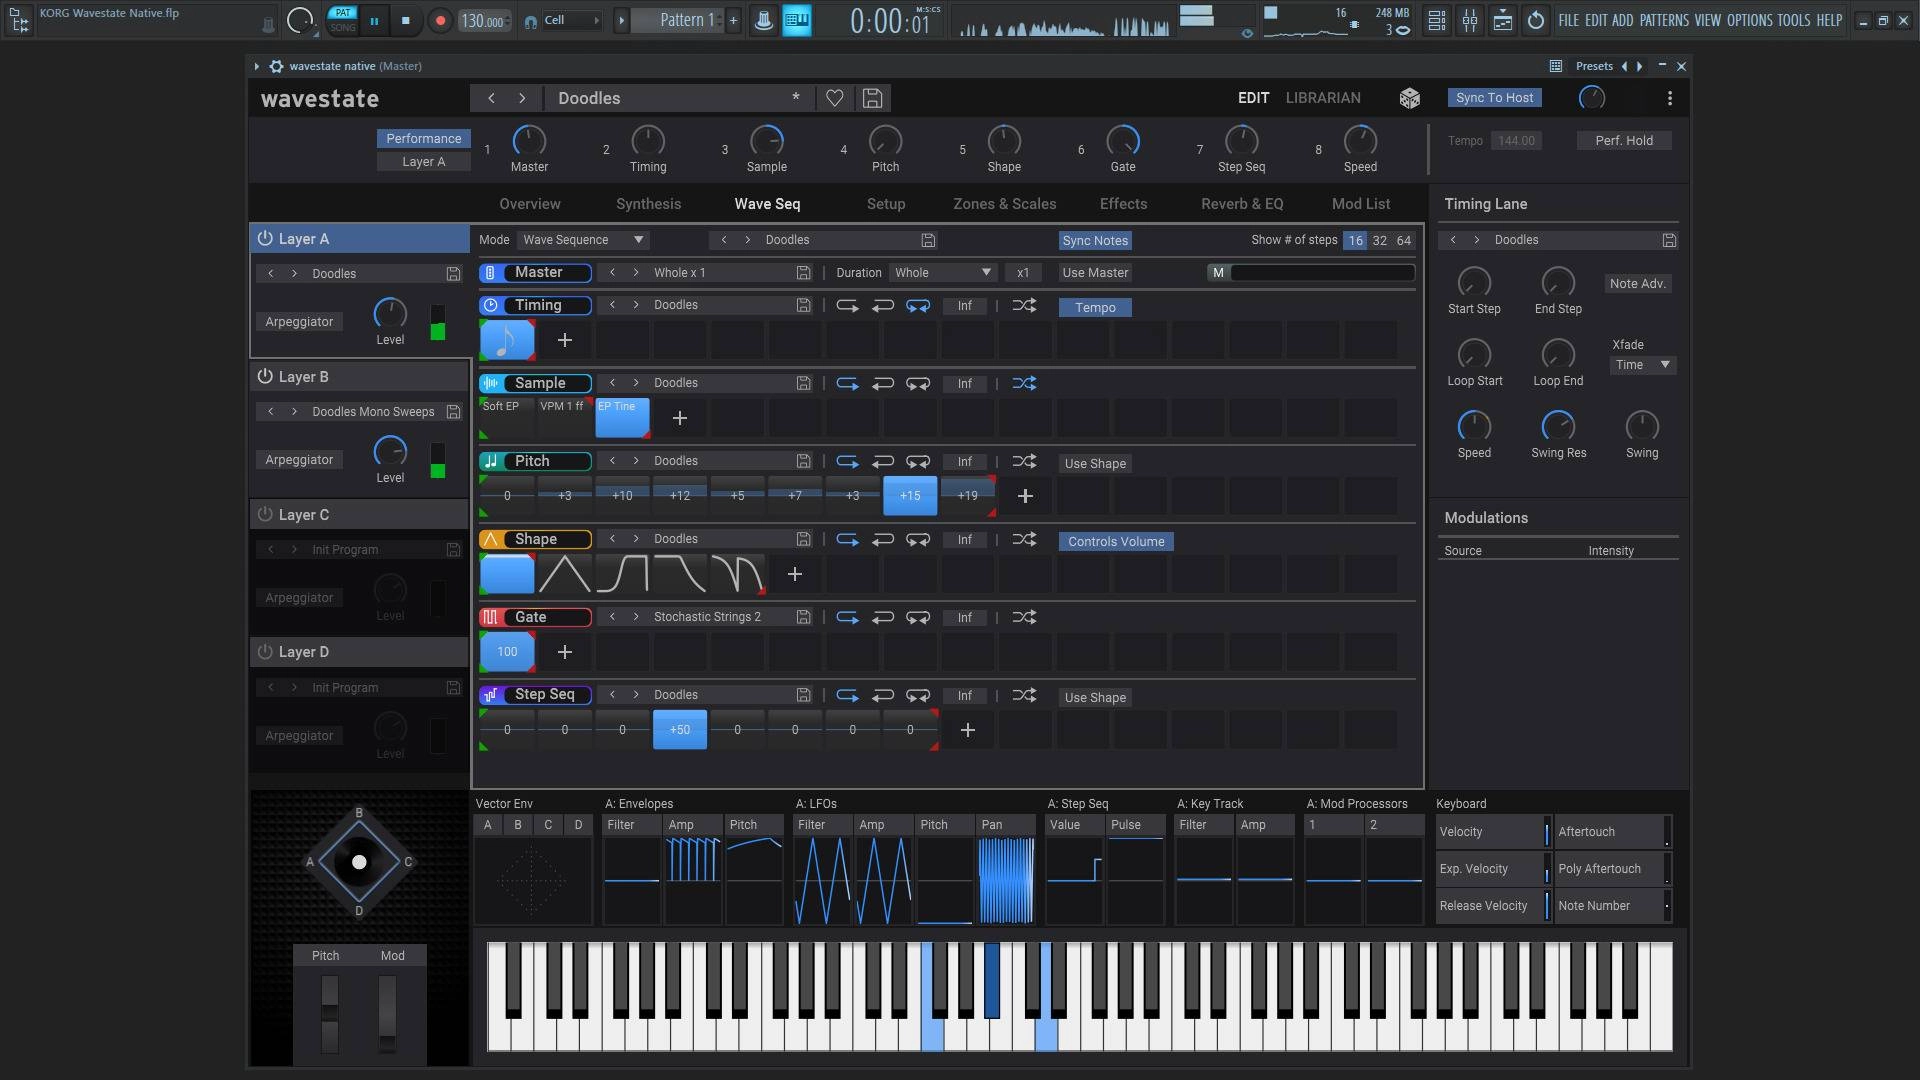Save the performance with top disk icon
Screen dimensions: 1920x1080
pyautogui.click(x=872, y=98)
